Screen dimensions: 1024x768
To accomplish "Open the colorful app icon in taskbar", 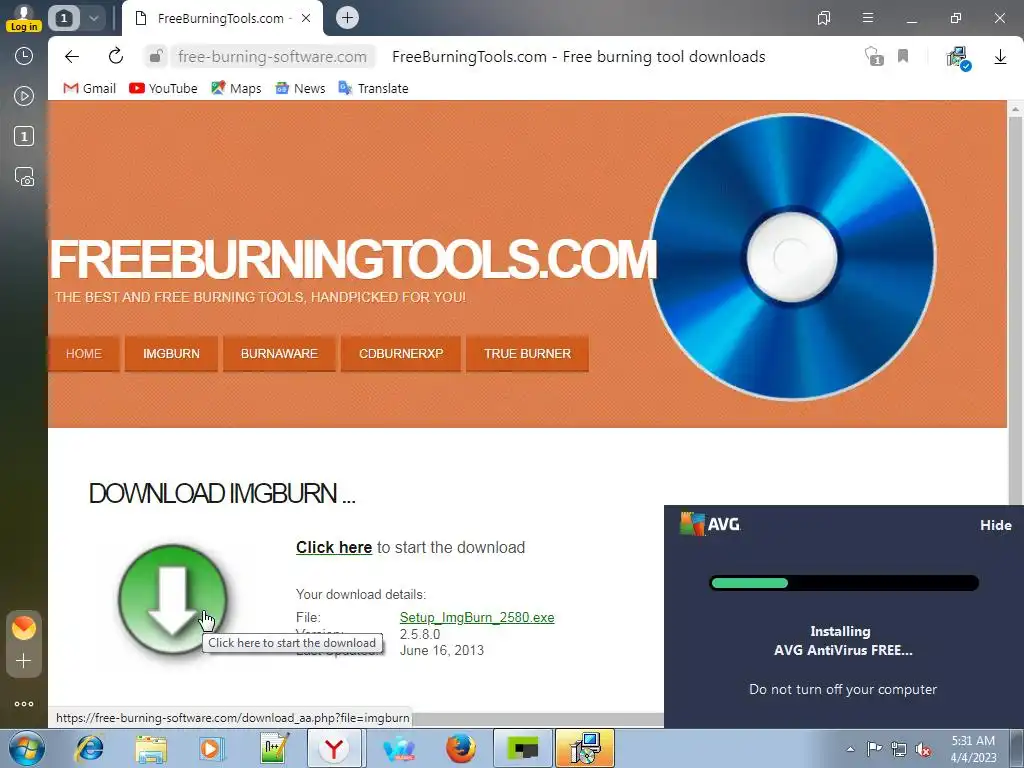I will 399,748.
